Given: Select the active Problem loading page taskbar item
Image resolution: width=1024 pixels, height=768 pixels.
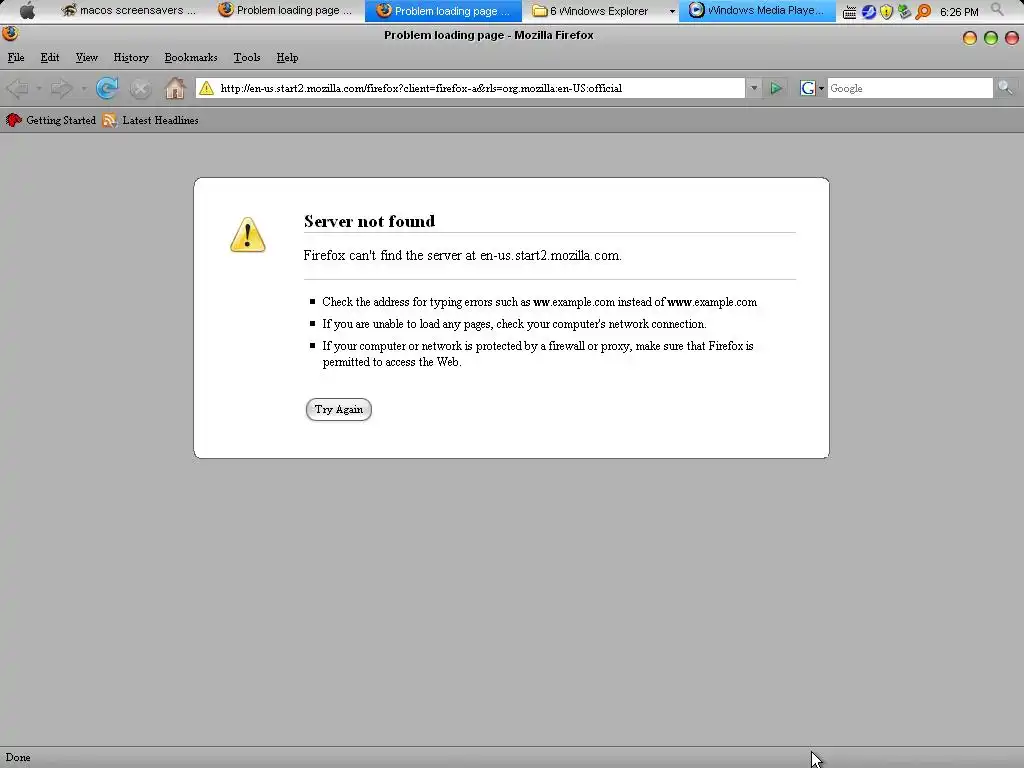Looking at the screenshot, I should tap(443, 10).
